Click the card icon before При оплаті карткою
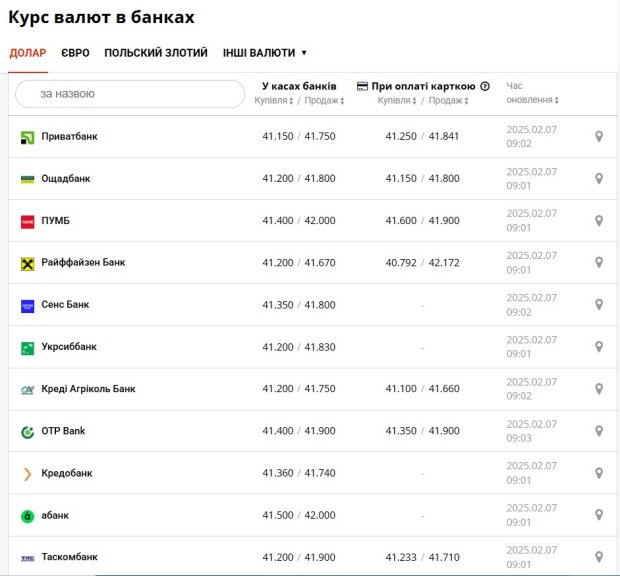620x576 pixels. [x=362, y=86]
